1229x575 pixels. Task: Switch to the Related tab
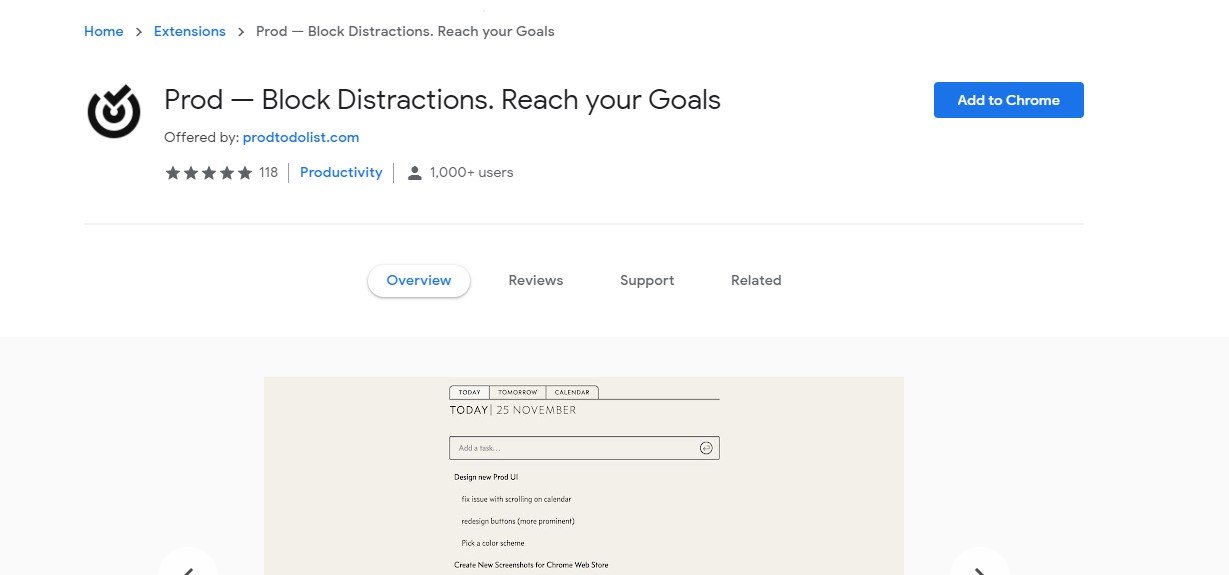tap(756, 280)
